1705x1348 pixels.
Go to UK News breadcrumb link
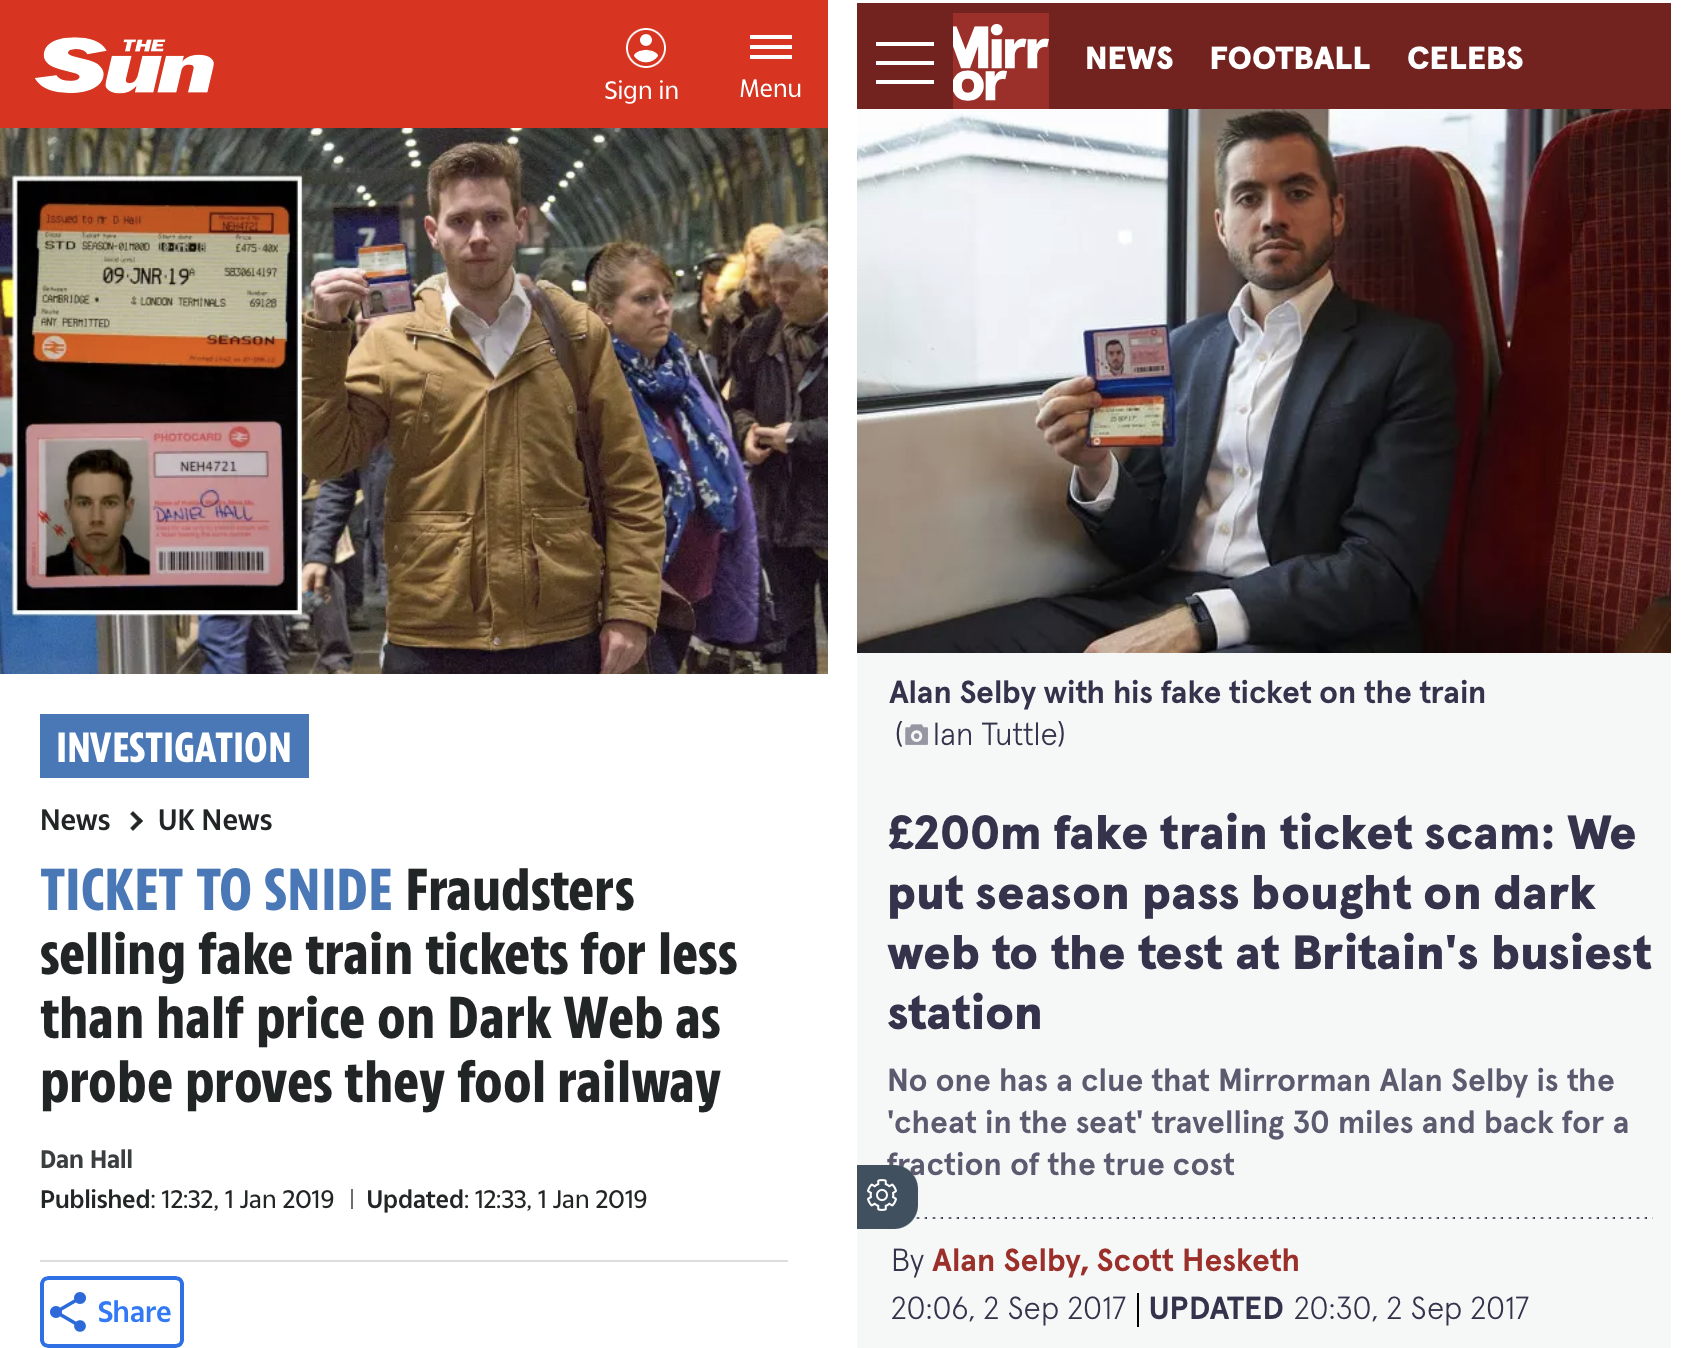click(215, 821)
